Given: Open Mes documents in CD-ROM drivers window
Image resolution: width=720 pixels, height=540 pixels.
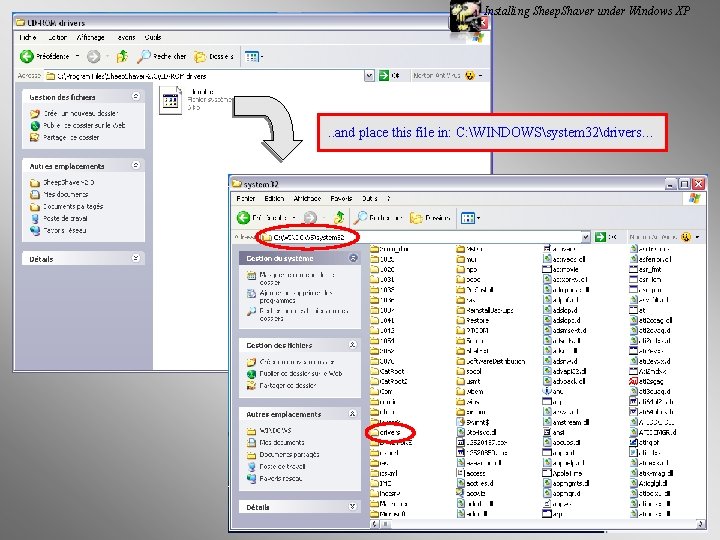Looking at the screenshot, I should click(x=59, y=195).
